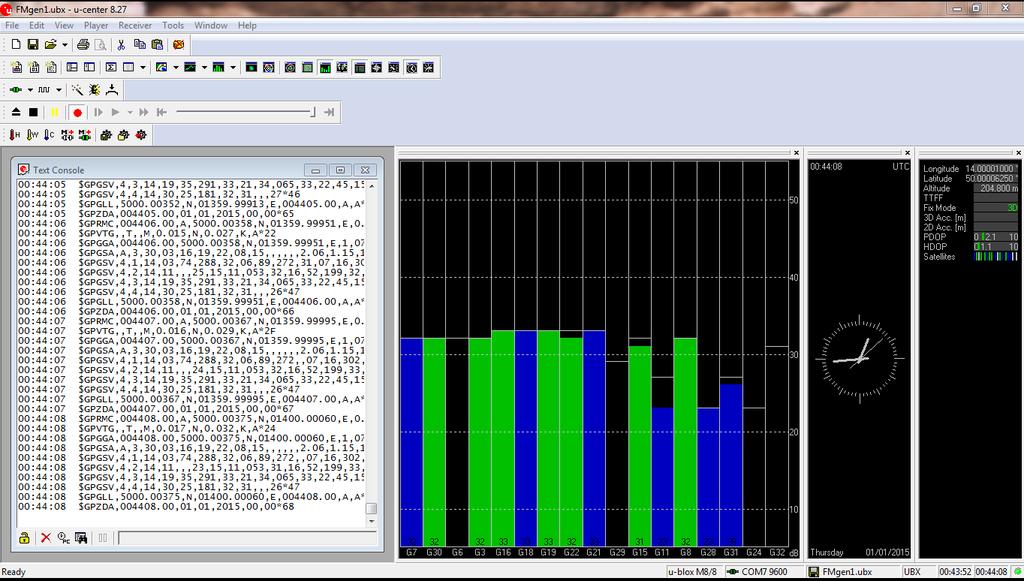Click the Copy icon
Screen dimensions: 1024x581
click(x=139, y=44)
